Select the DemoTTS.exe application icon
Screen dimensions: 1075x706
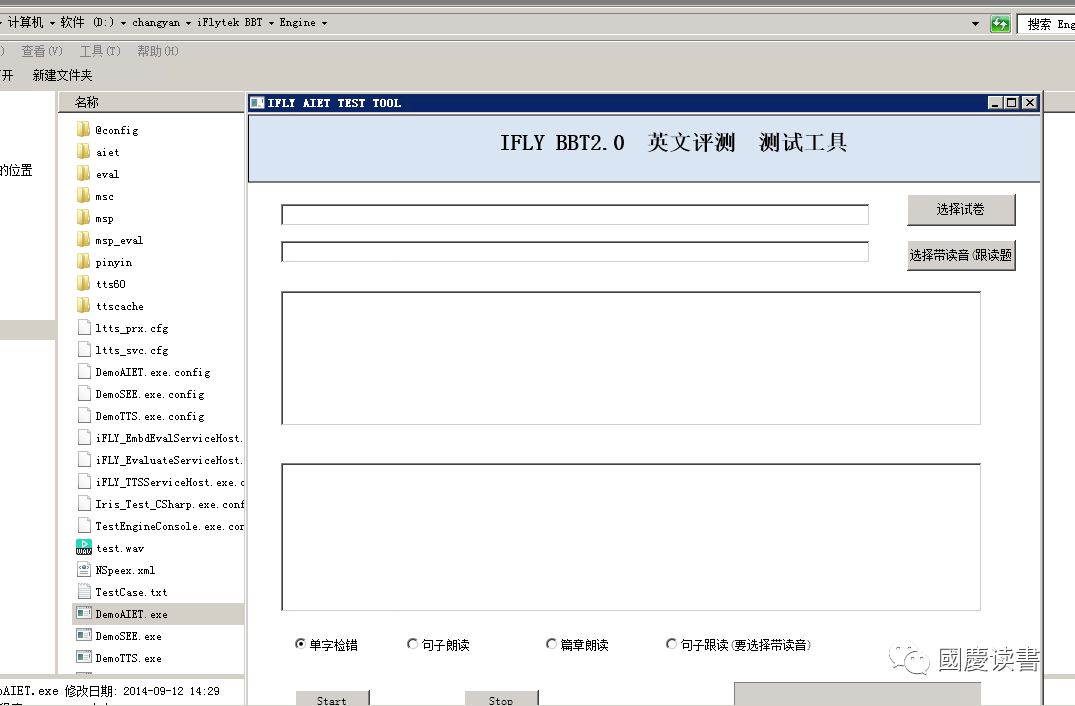[x=84, y=657]
